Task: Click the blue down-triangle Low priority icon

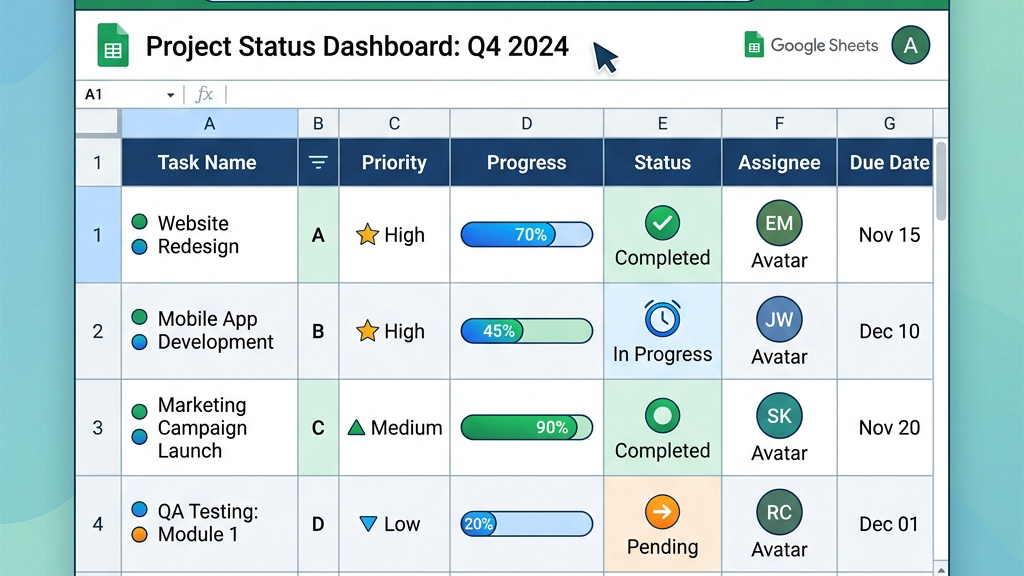Action: coord(368,524)
